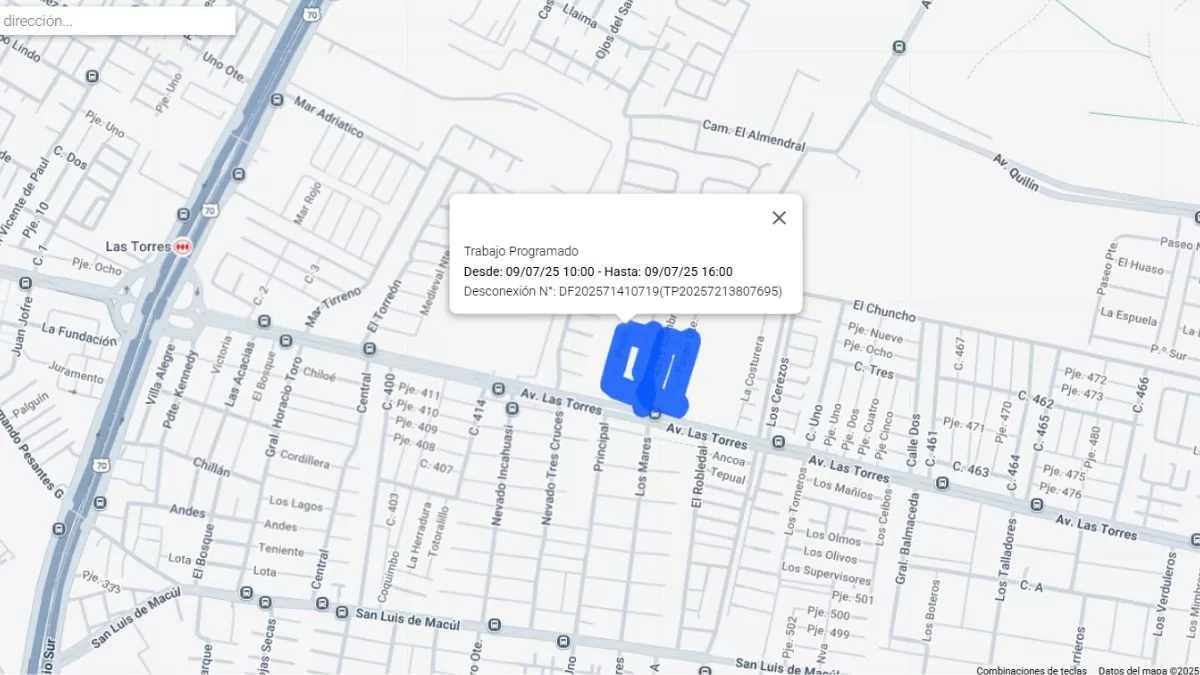Select the bus stop under the blue outage area

tap(654, 414)
